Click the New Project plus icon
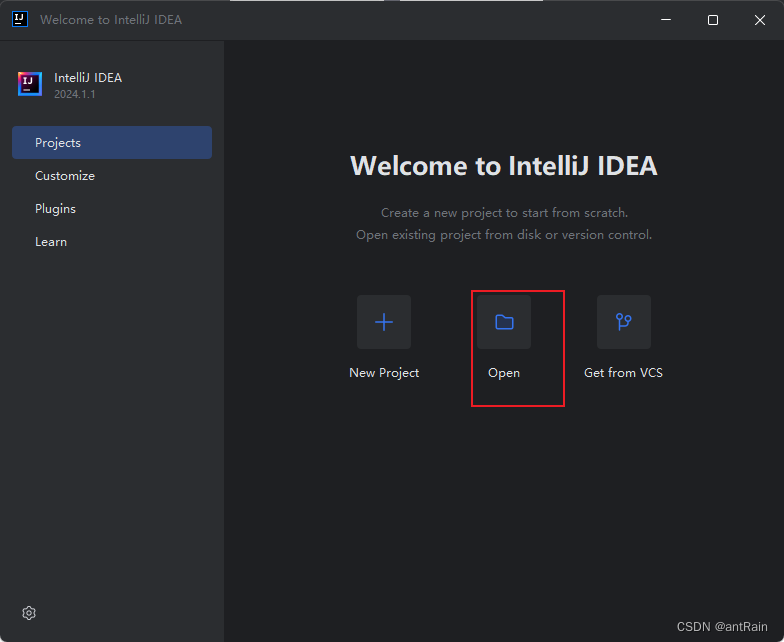This screenshot has width=784, height=642. pyautogui.click(x=384, y=322)
